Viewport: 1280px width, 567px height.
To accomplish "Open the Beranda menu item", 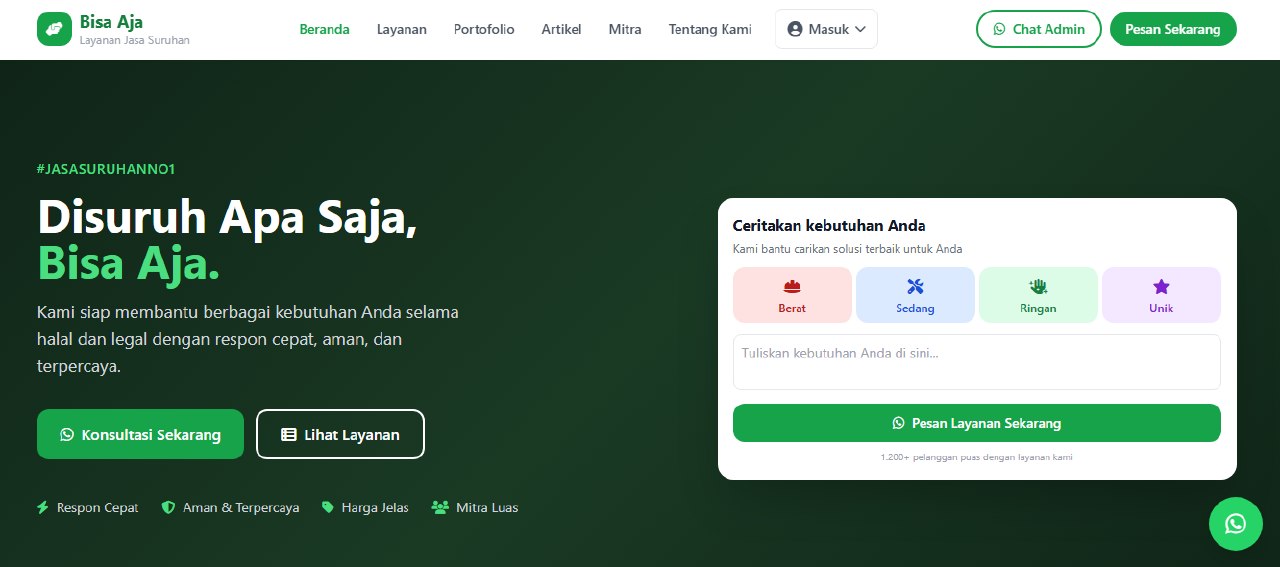I will point(325,29).
